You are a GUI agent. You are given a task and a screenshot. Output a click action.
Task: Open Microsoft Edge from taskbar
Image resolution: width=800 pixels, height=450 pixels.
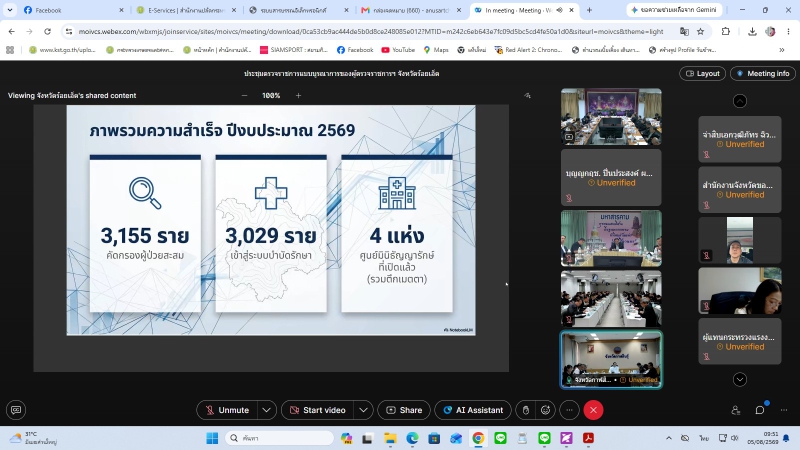[412, 438]
